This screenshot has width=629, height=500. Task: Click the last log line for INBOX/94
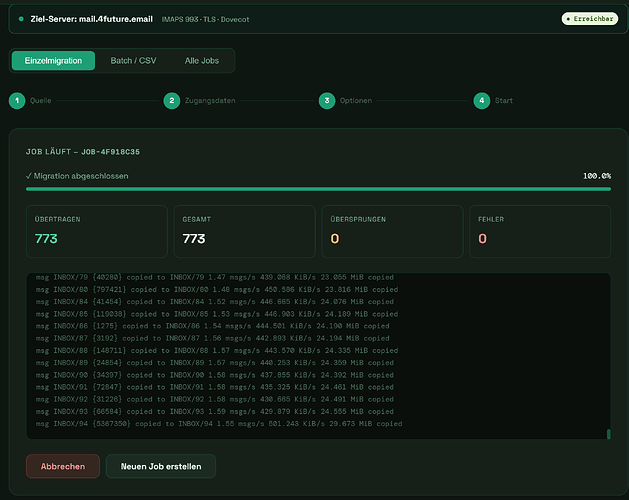[220, 424]
